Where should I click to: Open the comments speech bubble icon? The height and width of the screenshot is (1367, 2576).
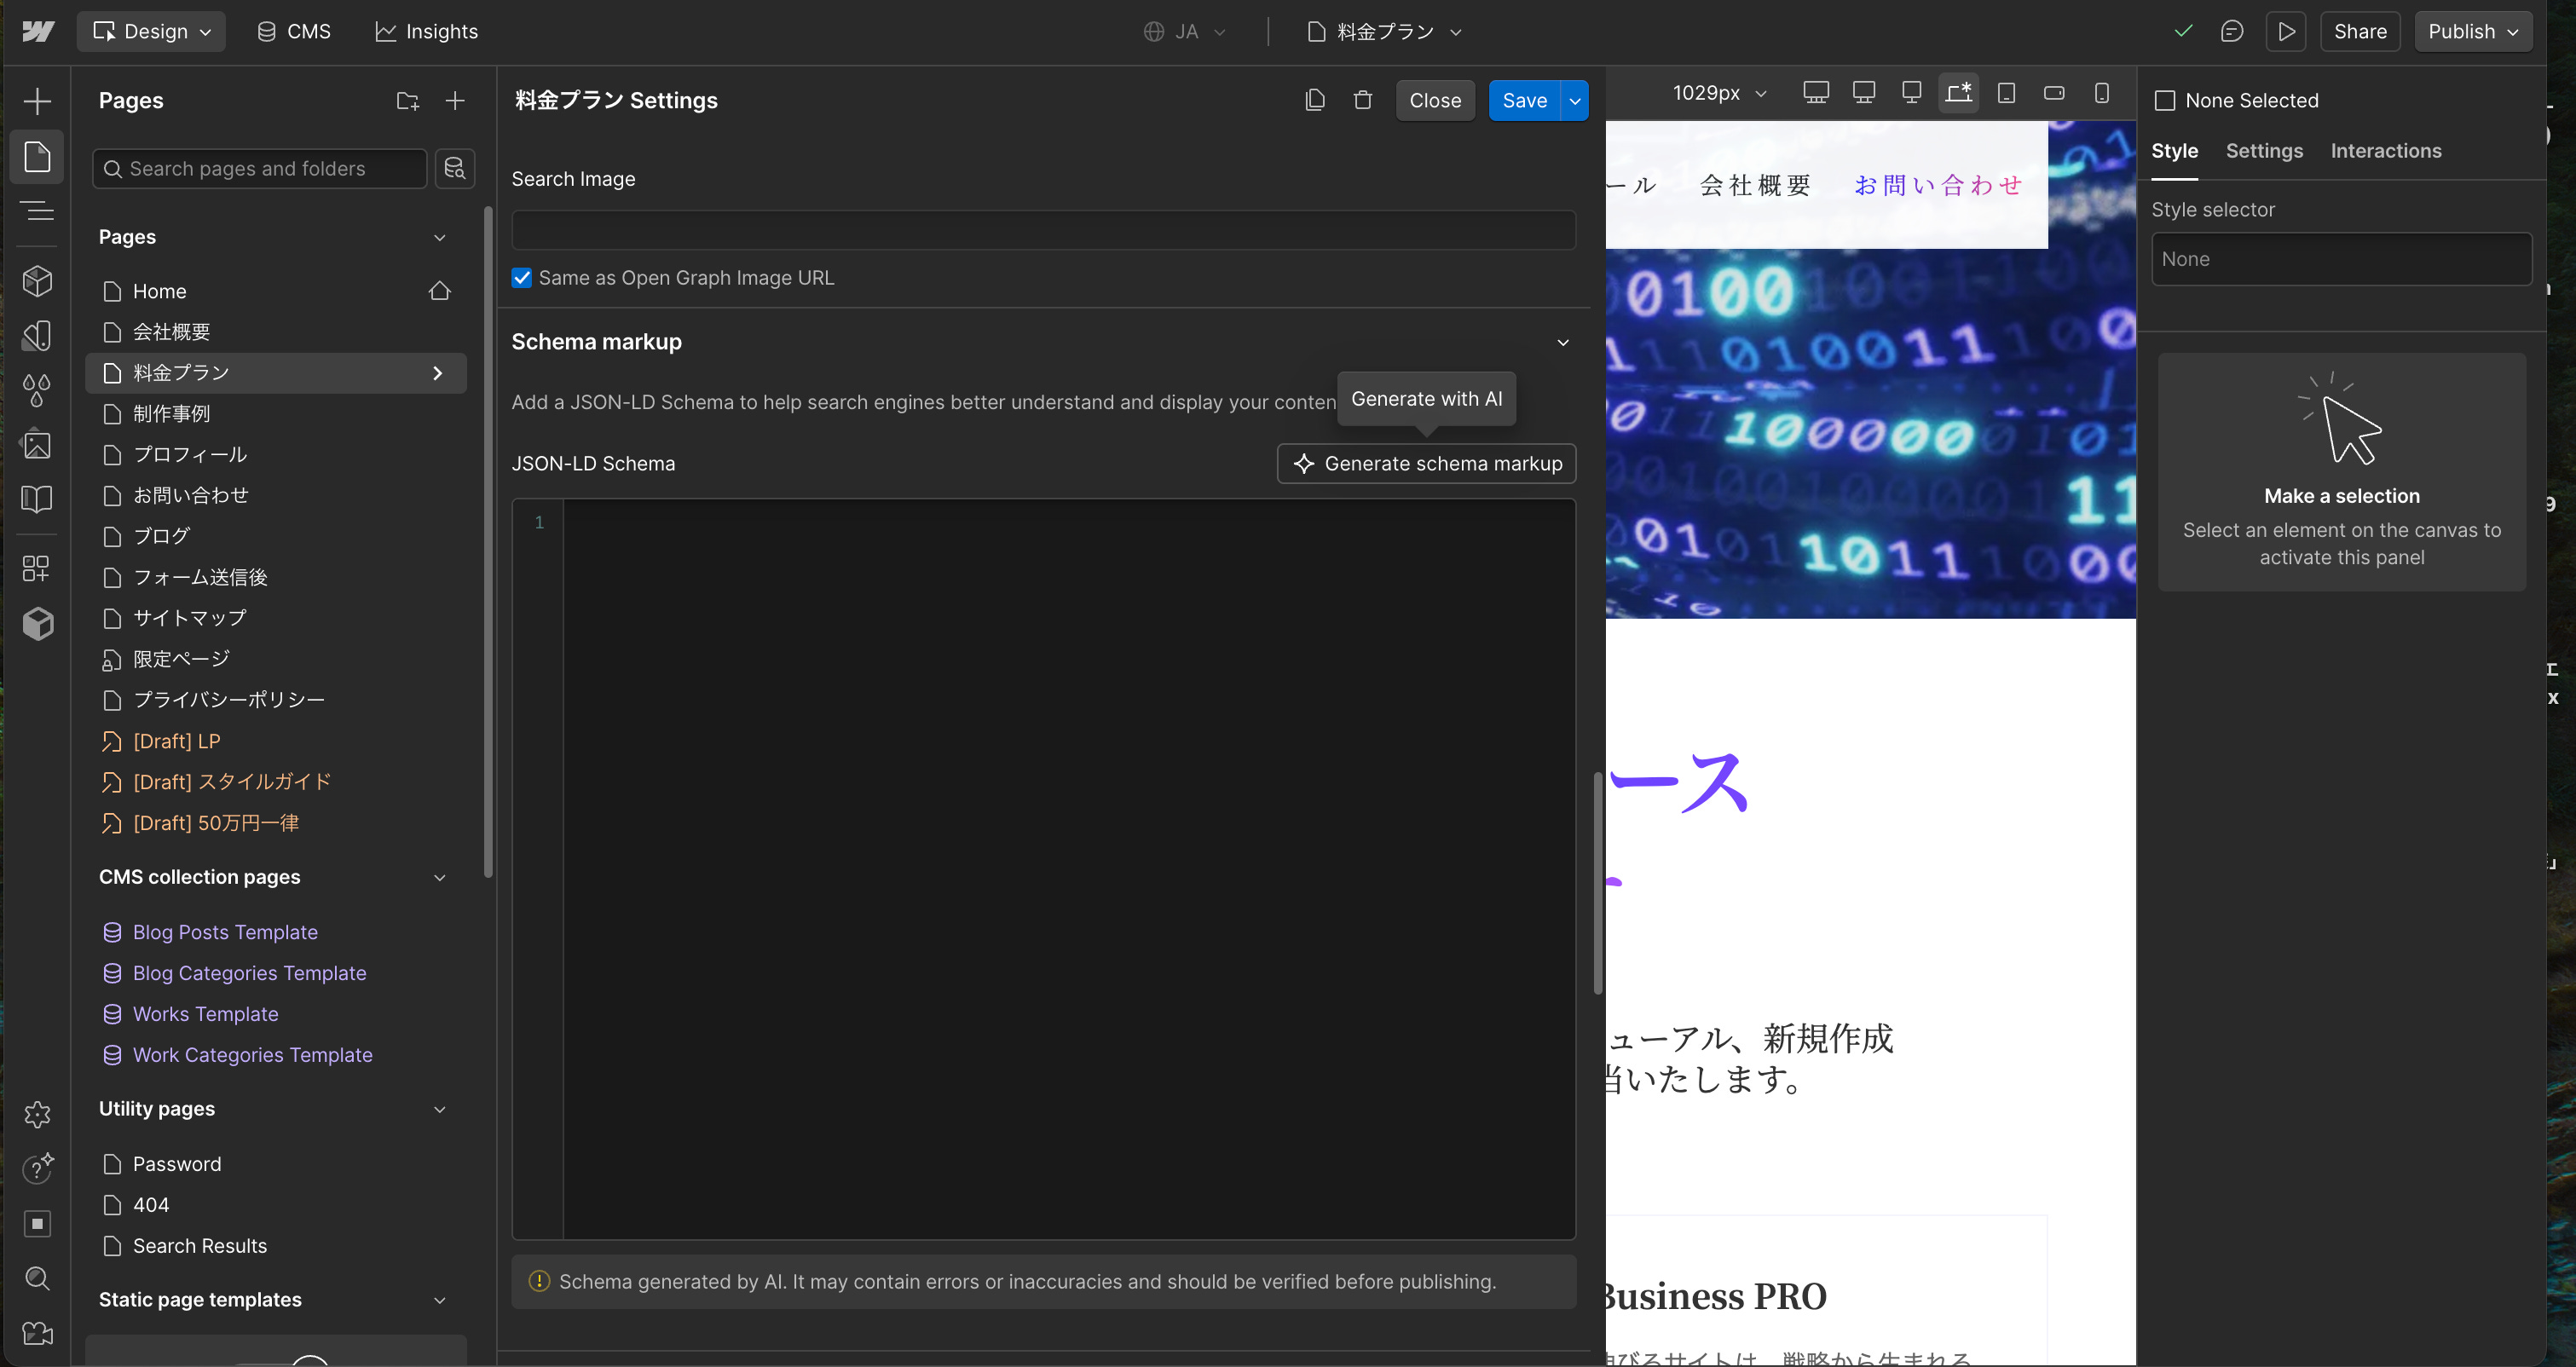tap(2232, 32)
